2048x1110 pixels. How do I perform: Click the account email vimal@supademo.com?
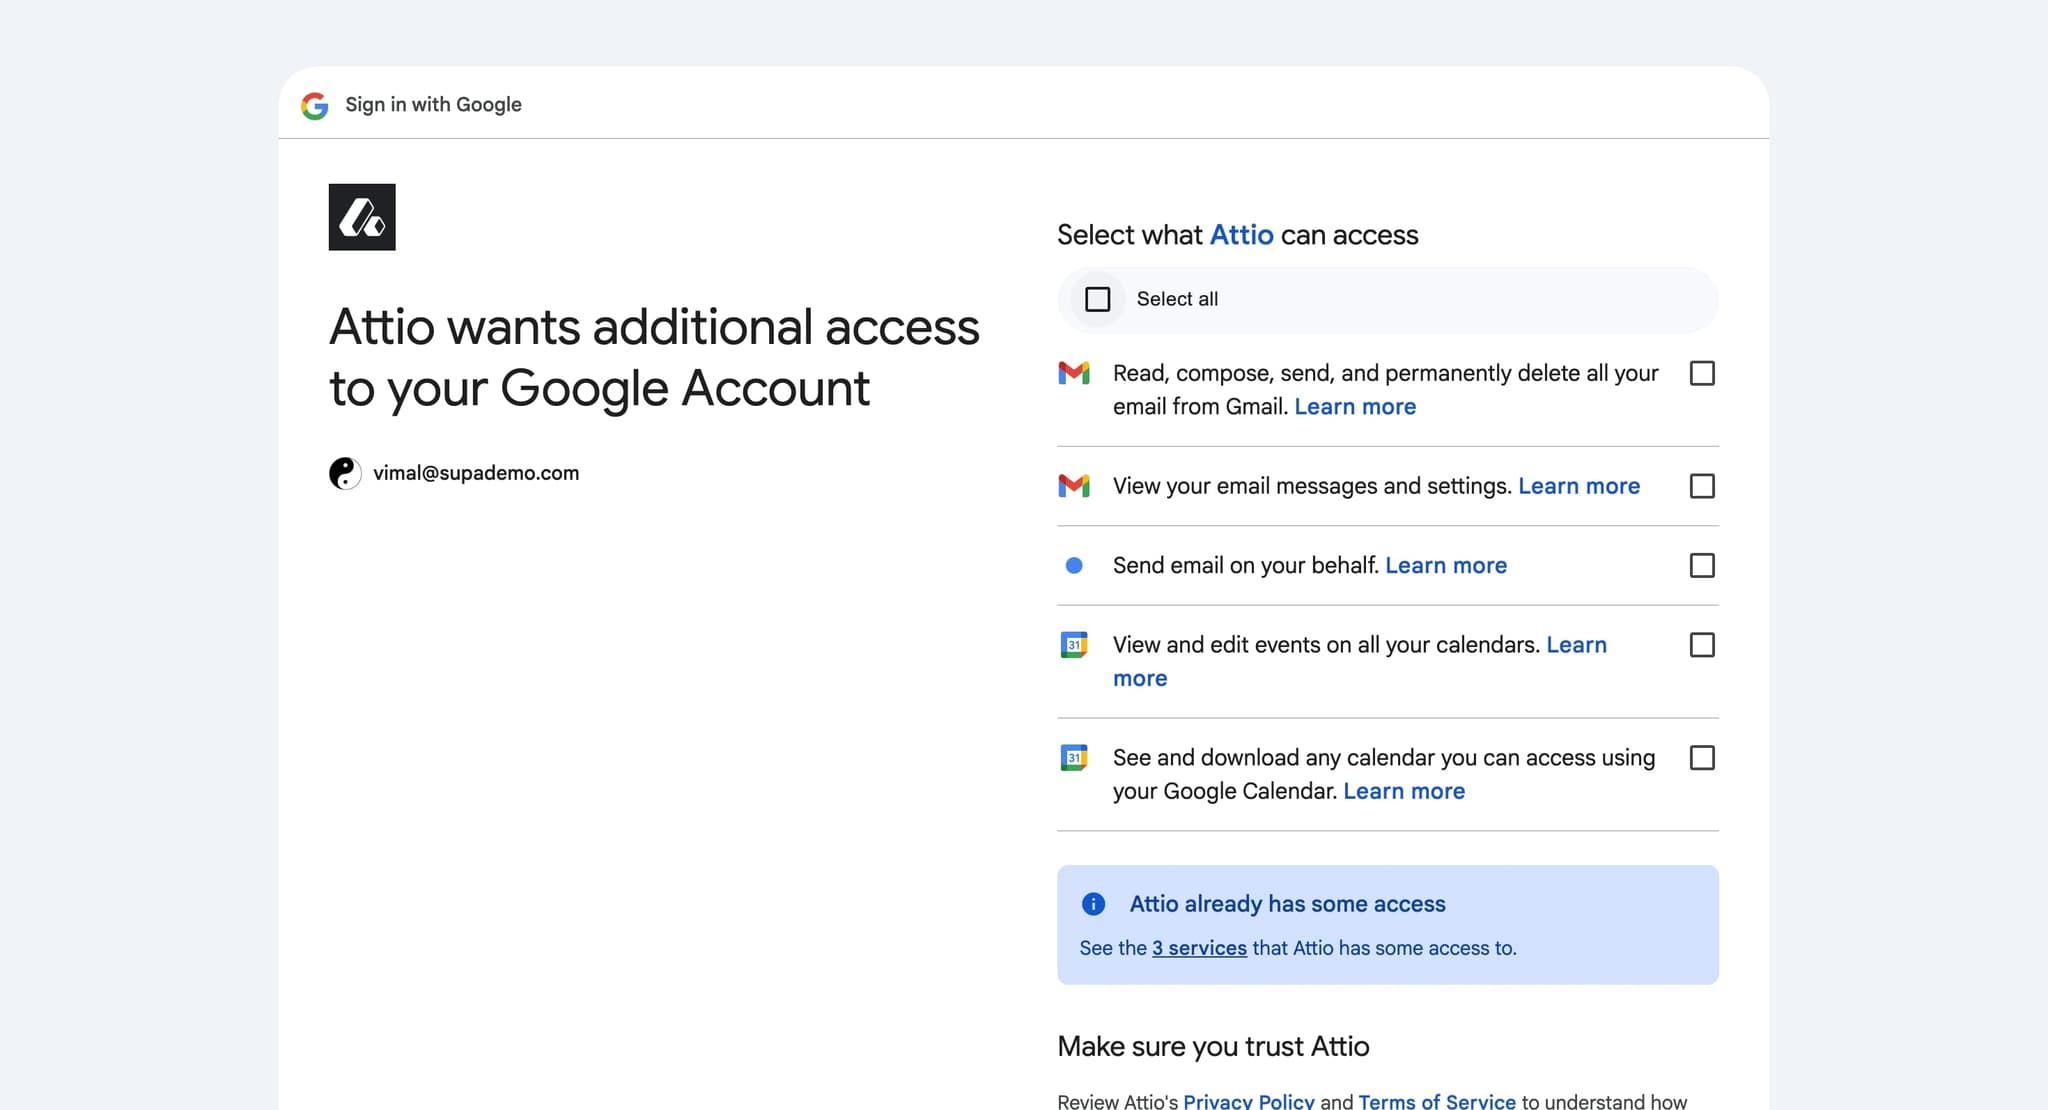[x=477, y=472]
